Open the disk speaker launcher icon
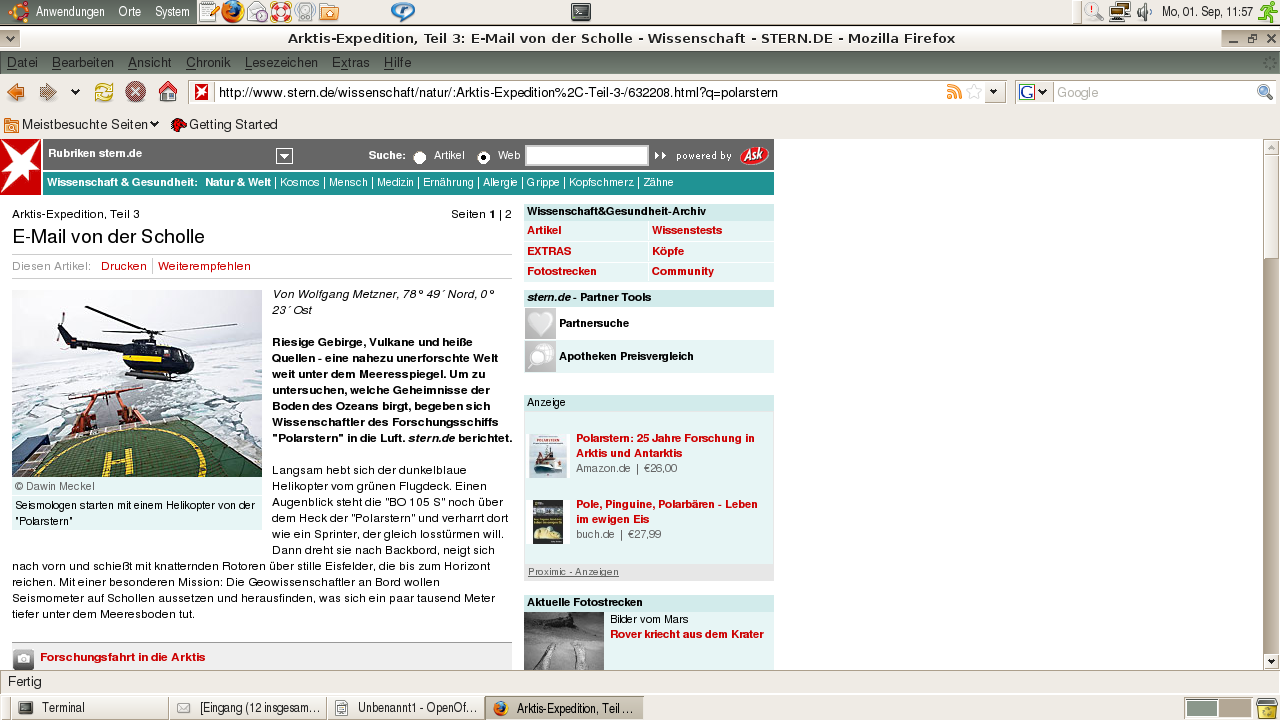The width and height of the screenshot is (1280, 720). pos(305,12)
